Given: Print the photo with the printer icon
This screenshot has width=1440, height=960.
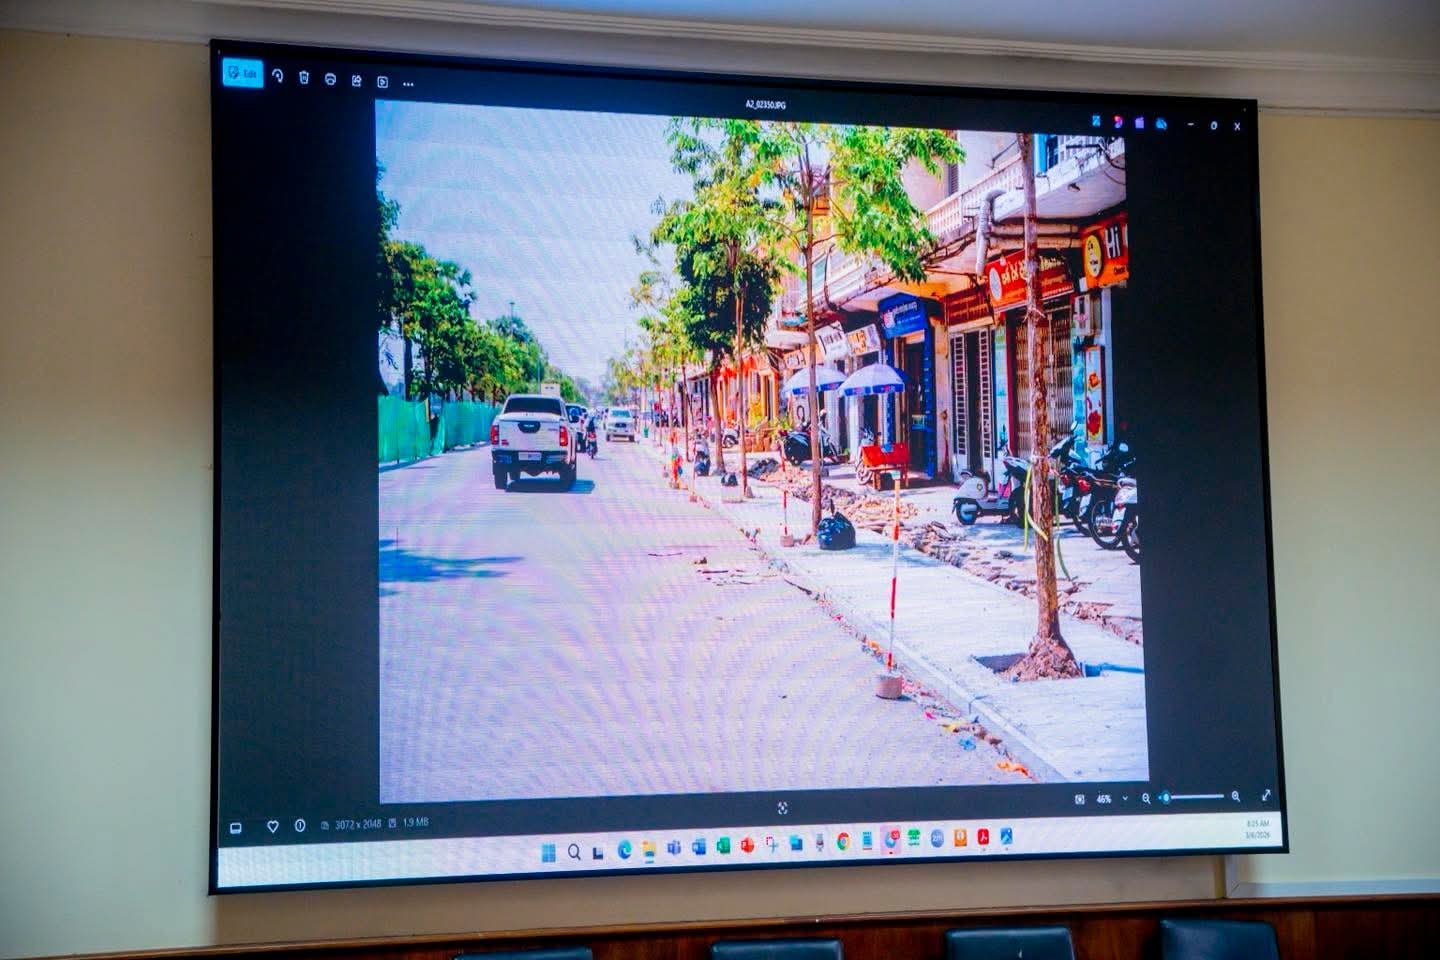Looking at the screenshot, I should (x=330, y=80).
